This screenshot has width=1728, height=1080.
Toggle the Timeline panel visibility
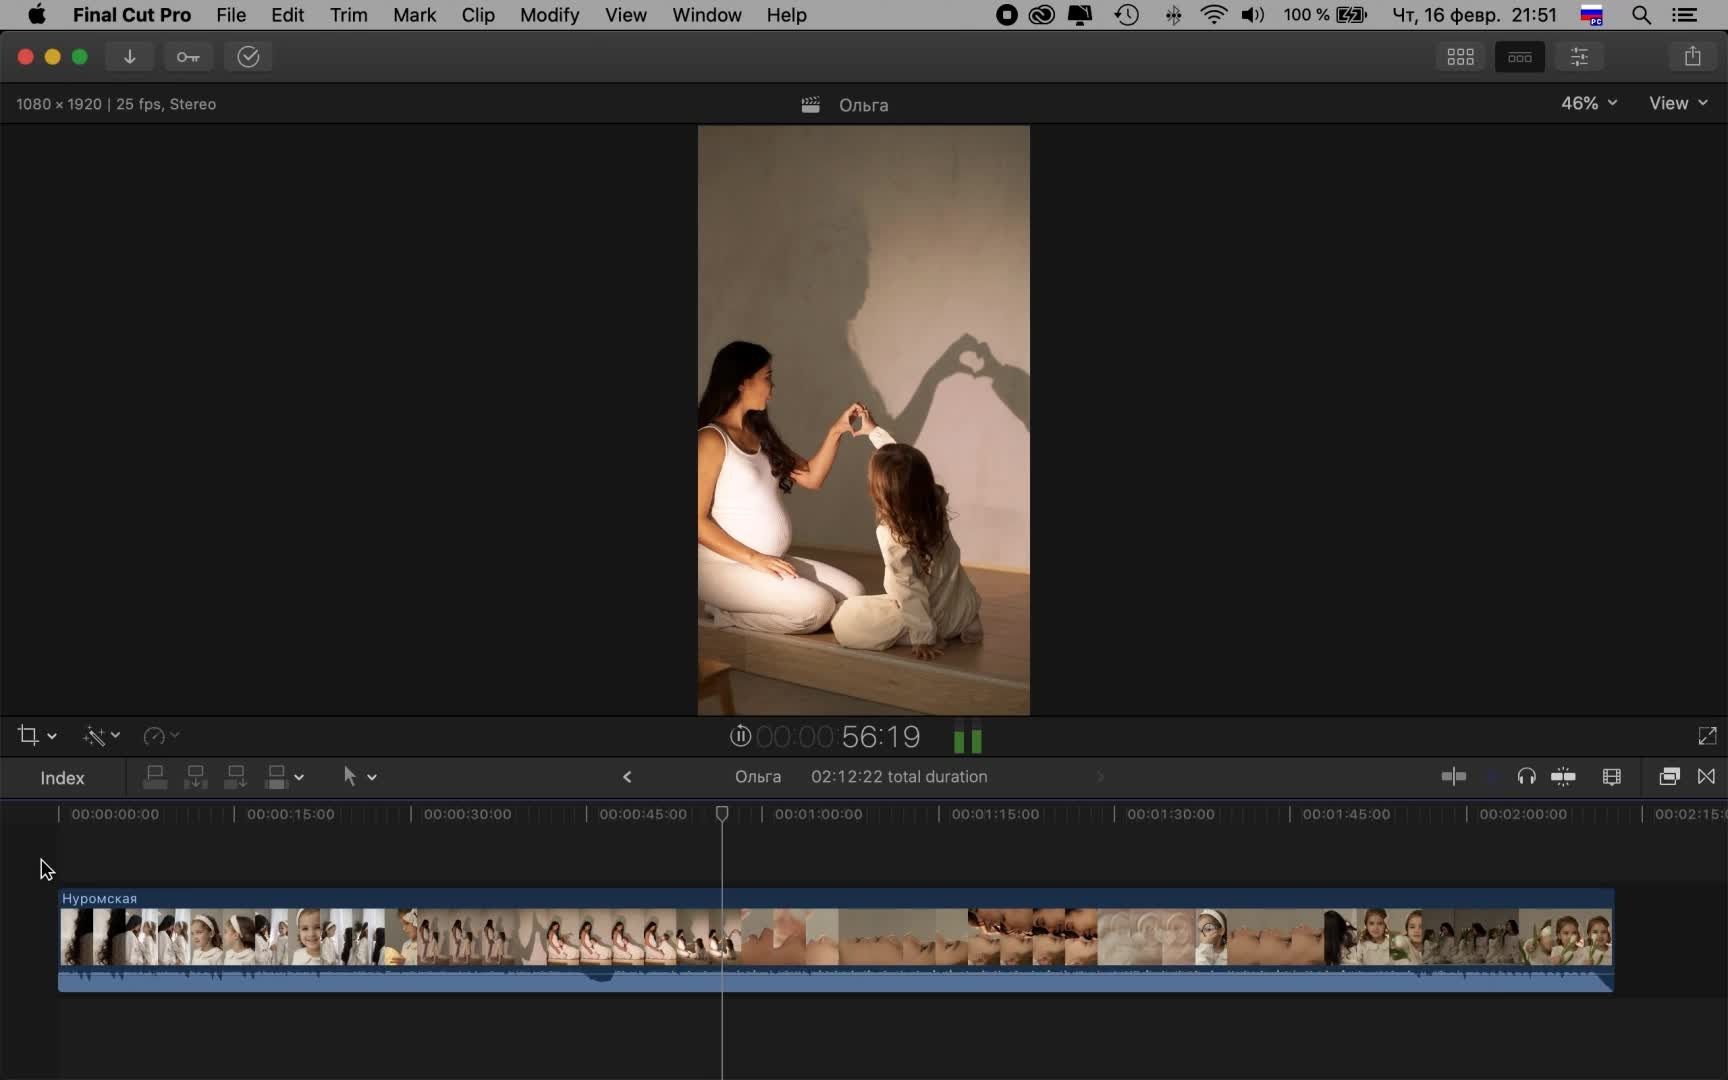point(1519,57)
